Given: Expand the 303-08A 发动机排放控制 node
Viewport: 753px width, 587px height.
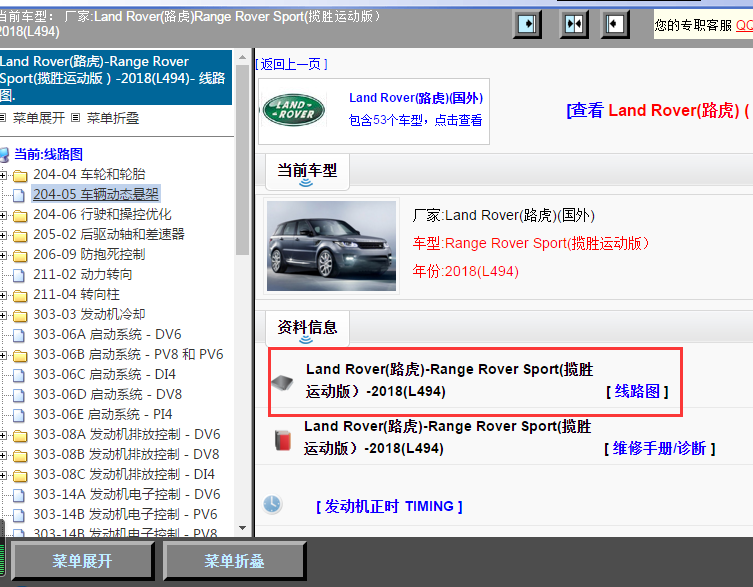Looking at the screenshot, I should pyautogui.click(x=3, y=436).
